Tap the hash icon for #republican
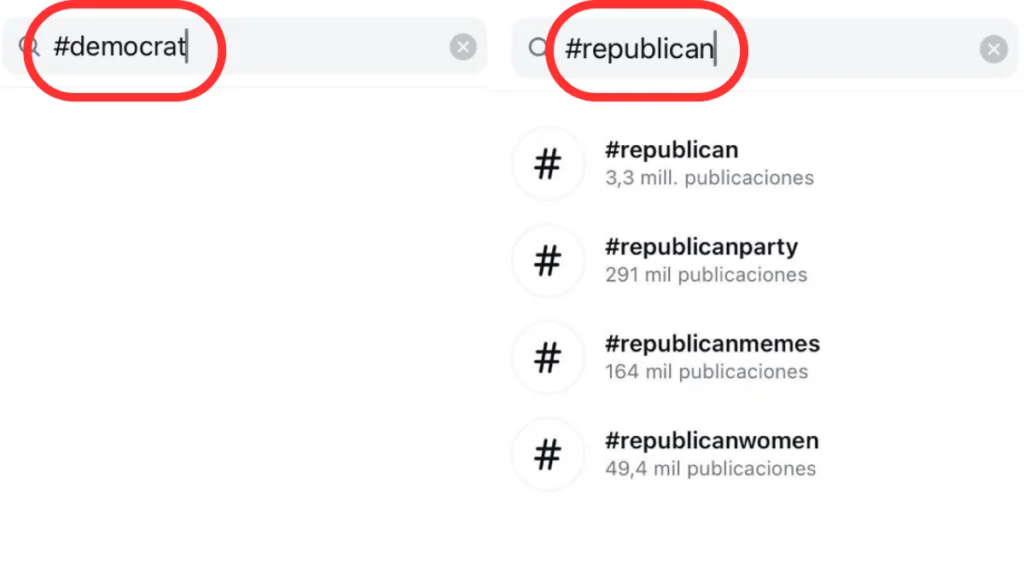 [x=547, y=164]
